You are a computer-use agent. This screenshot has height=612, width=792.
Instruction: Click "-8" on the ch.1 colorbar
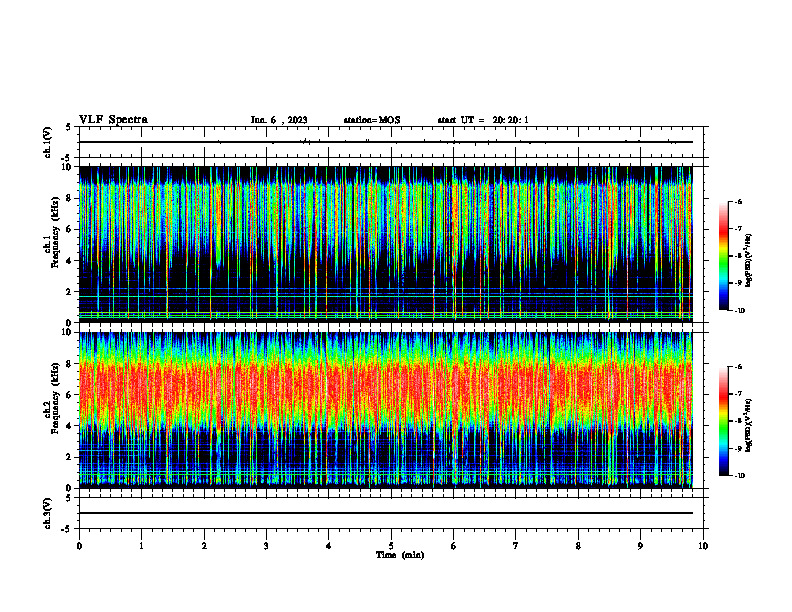click(x=738, y=256)
